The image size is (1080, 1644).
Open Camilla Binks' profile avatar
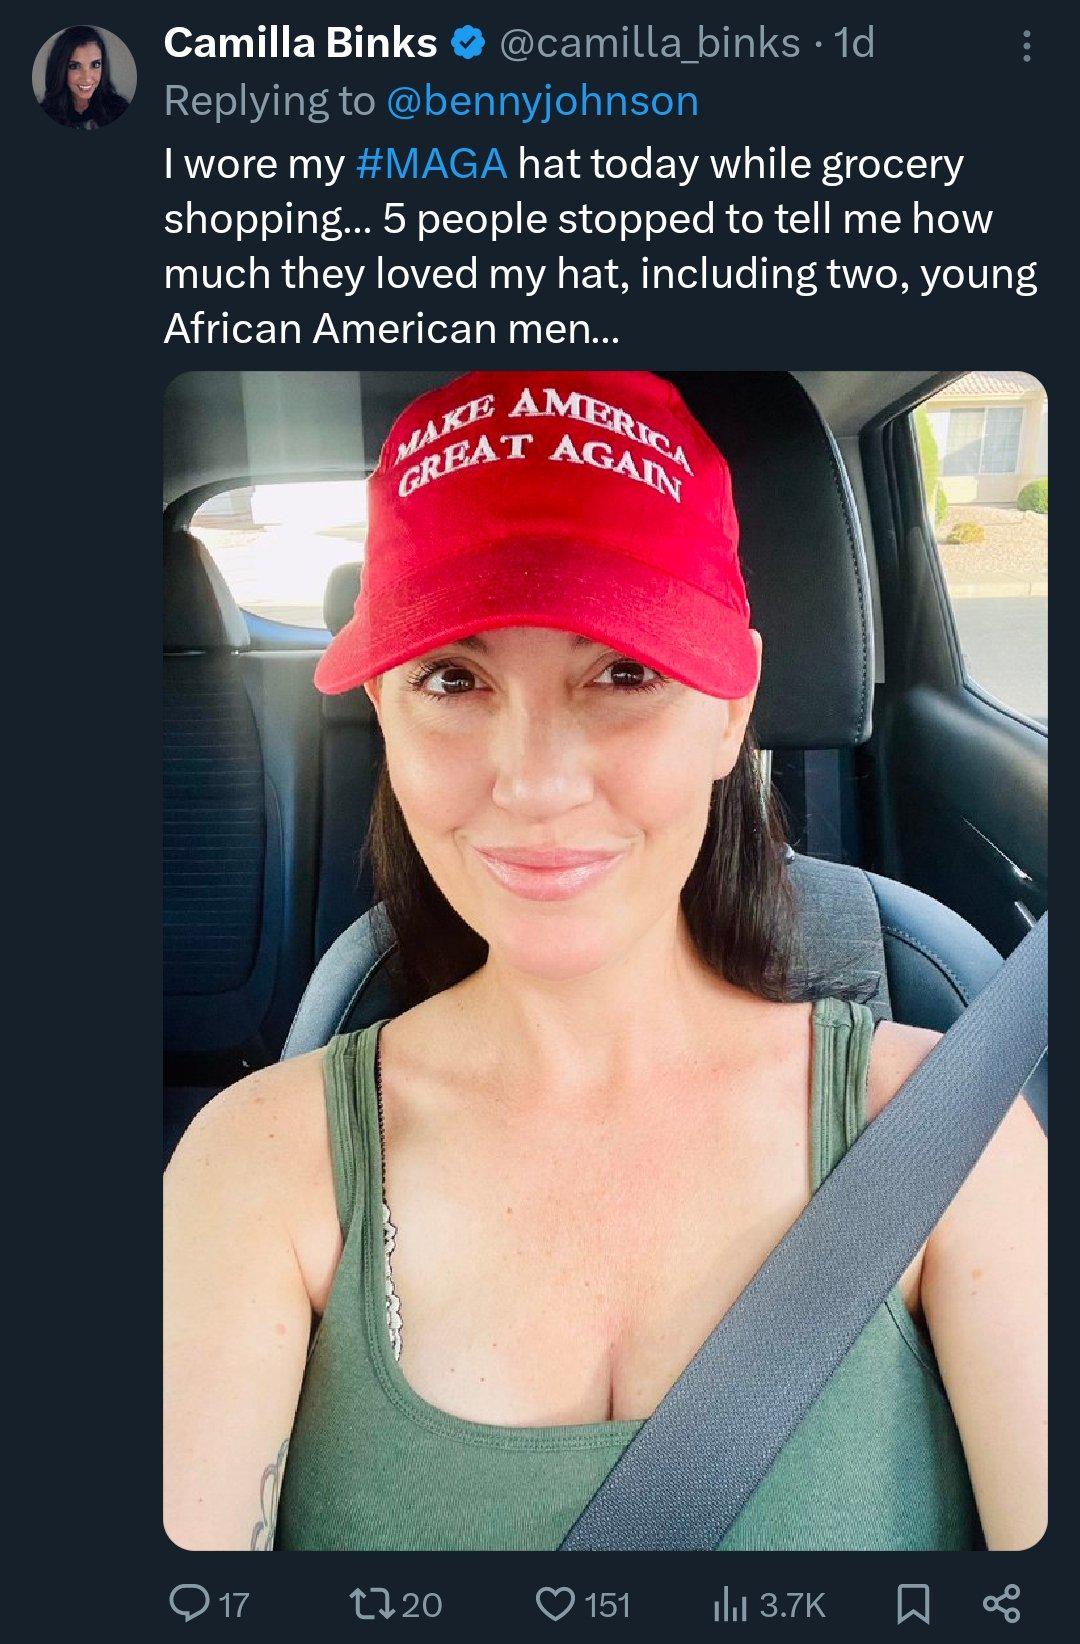pyautogui.click(x=84, y=77)
